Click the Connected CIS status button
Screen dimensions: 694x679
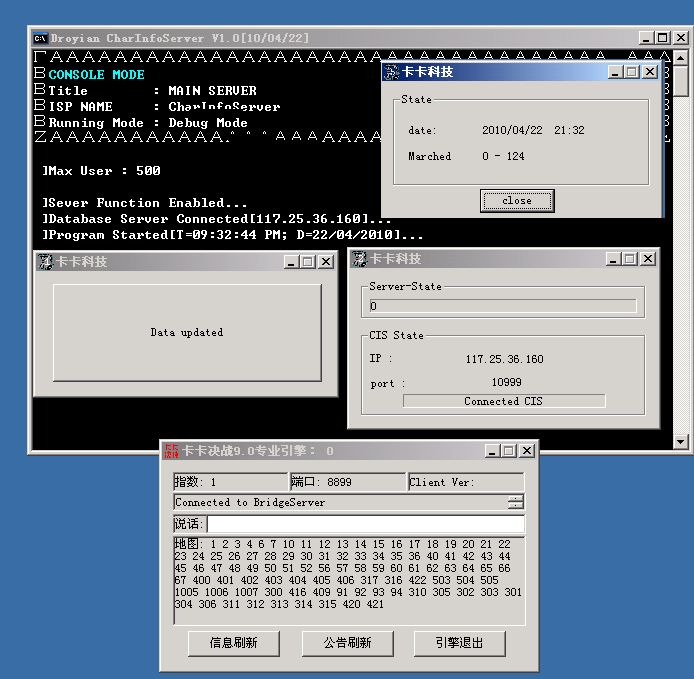point(504,401)
